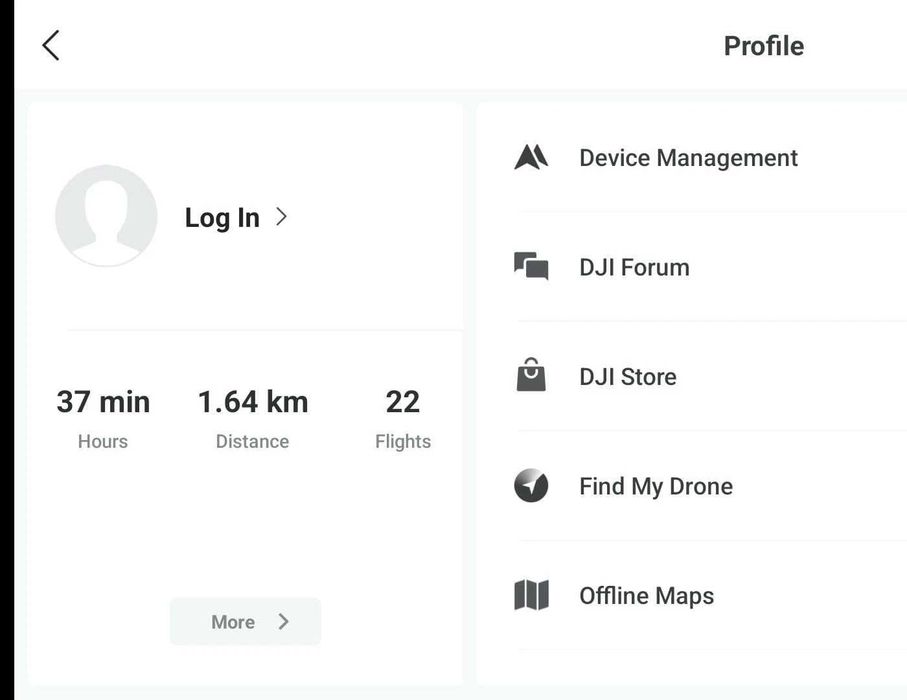Click the Log In text link
Viewport: 907px width, 700px height.
(222, 218)
